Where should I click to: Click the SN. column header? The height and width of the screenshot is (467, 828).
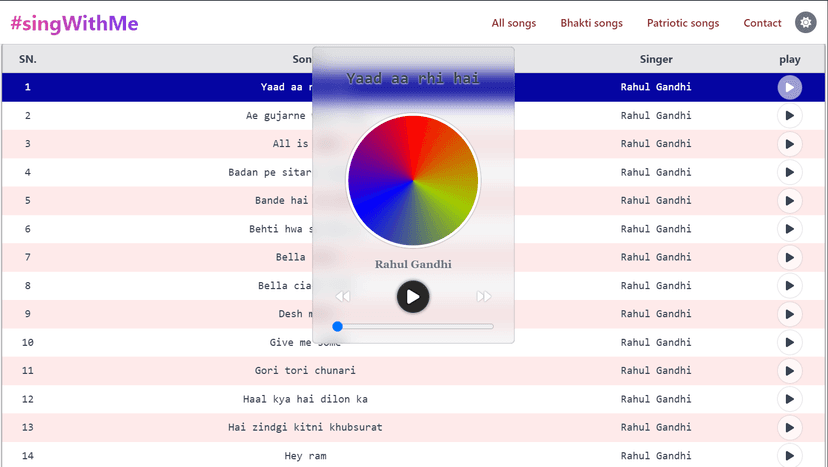[x=28, y=59]
